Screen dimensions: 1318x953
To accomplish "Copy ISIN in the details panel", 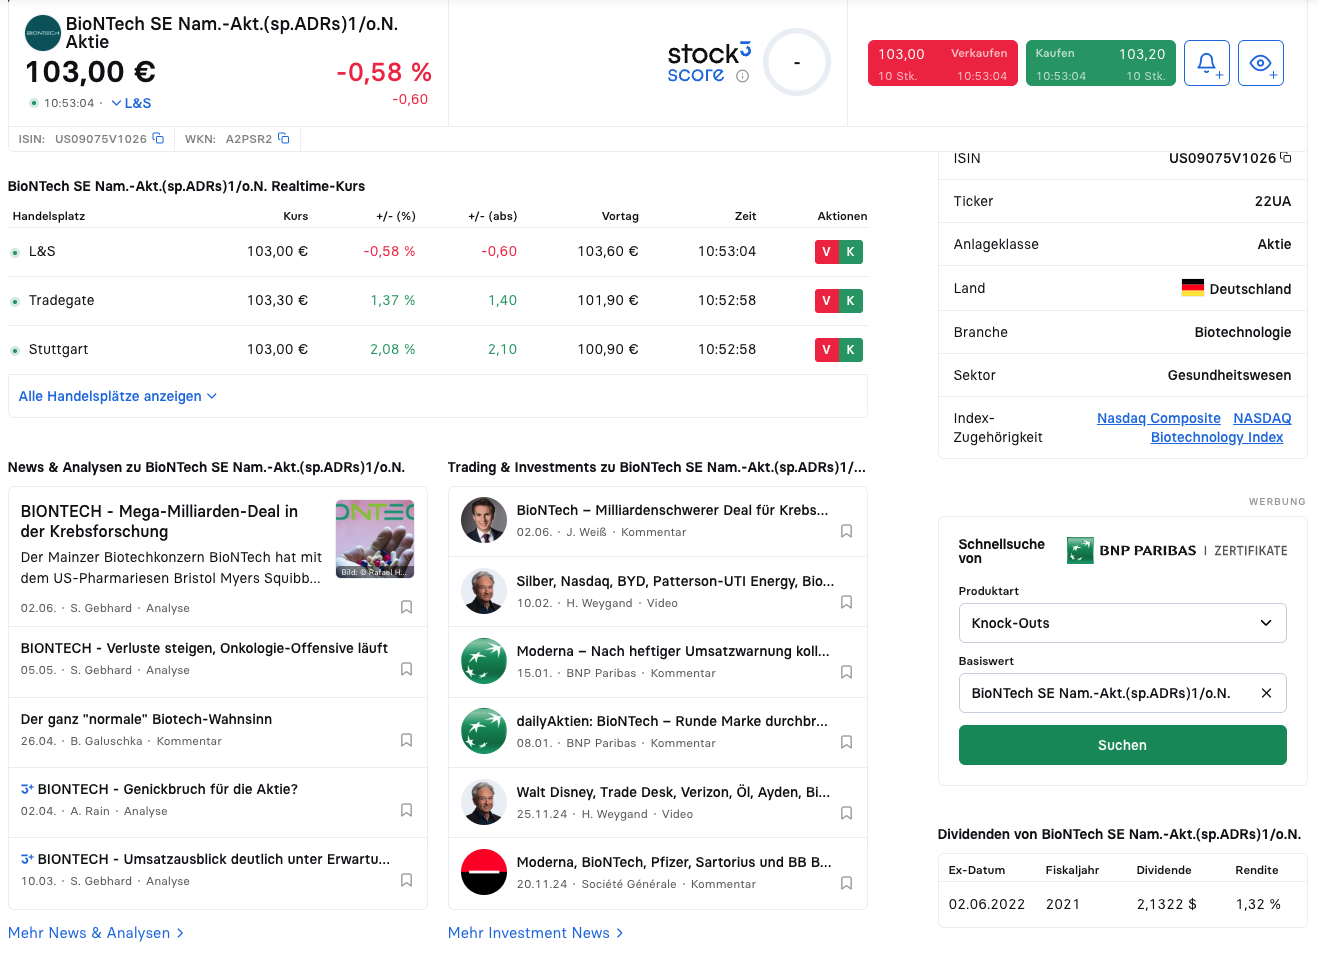I will (1286, 158).
